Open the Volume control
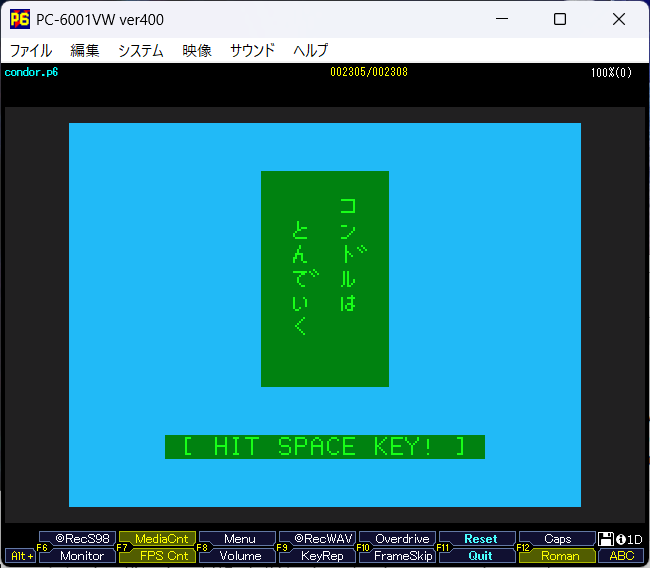 click(240, 556)
